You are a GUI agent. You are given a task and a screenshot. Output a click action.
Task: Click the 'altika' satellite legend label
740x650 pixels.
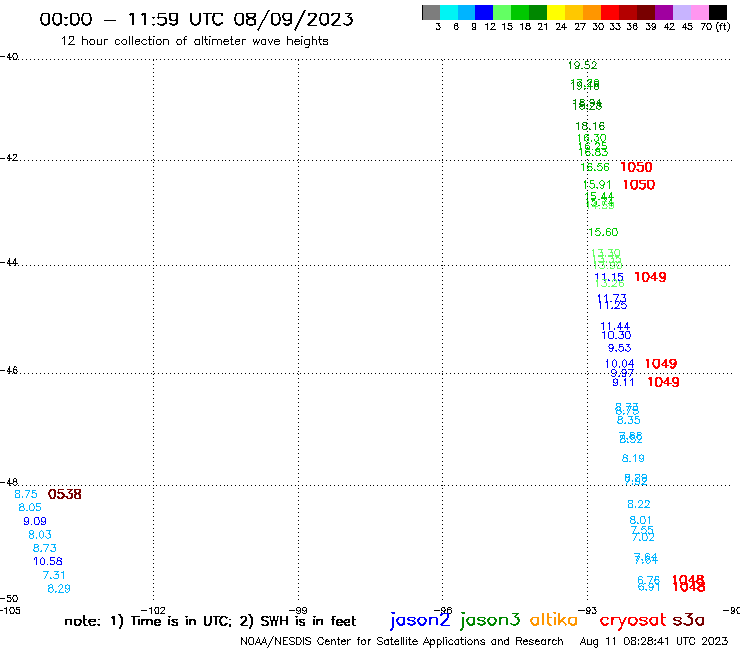click(x=554, y=620)
